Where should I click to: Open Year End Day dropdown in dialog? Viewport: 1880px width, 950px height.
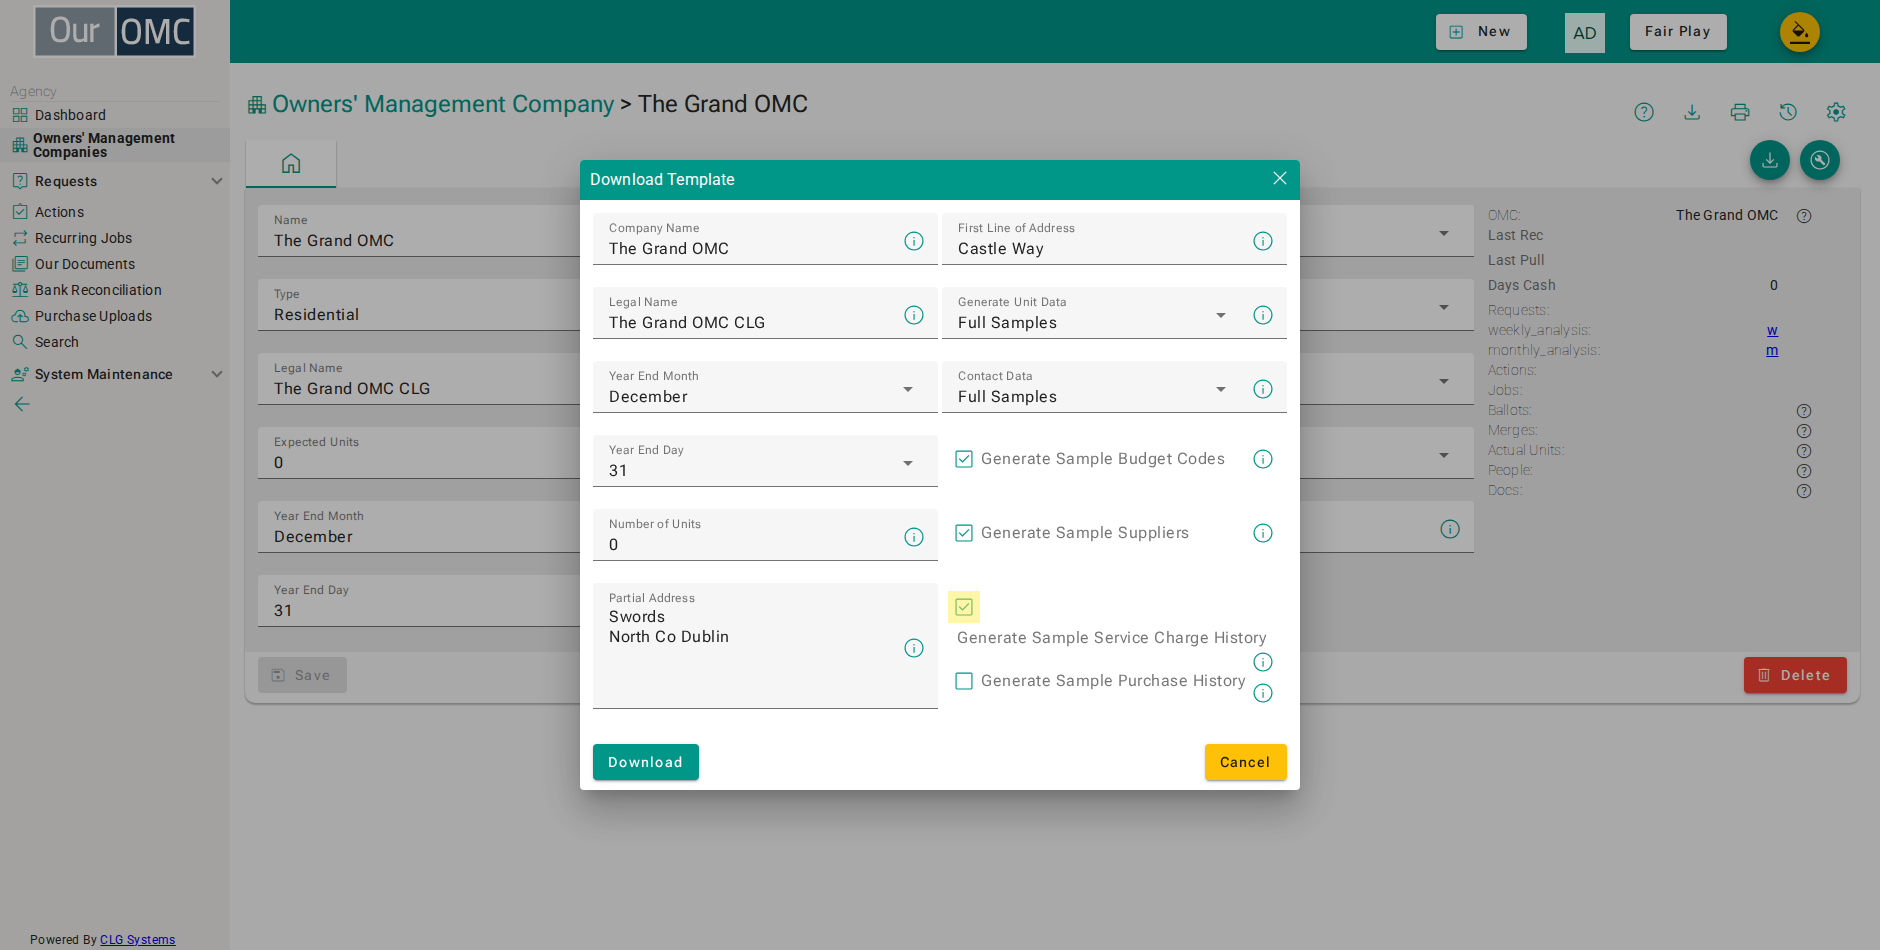765,461
